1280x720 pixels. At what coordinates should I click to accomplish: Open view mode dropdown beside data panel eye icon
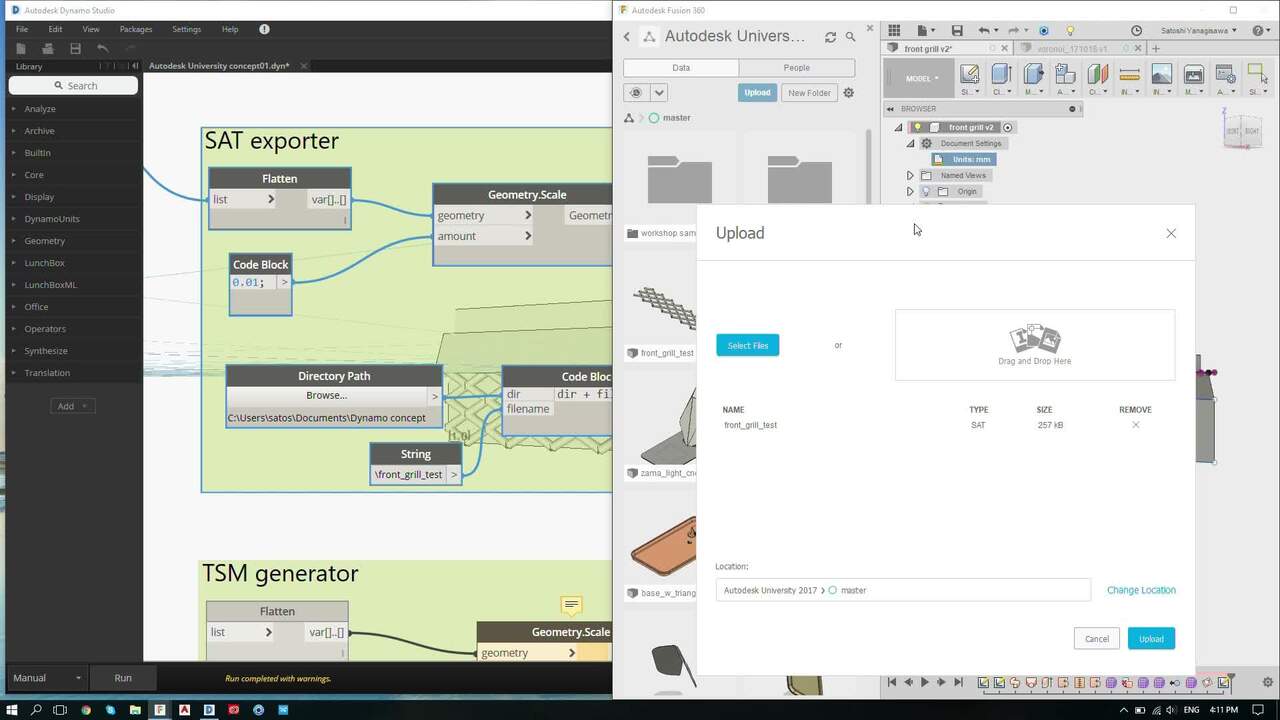click(x=659, y=93)
